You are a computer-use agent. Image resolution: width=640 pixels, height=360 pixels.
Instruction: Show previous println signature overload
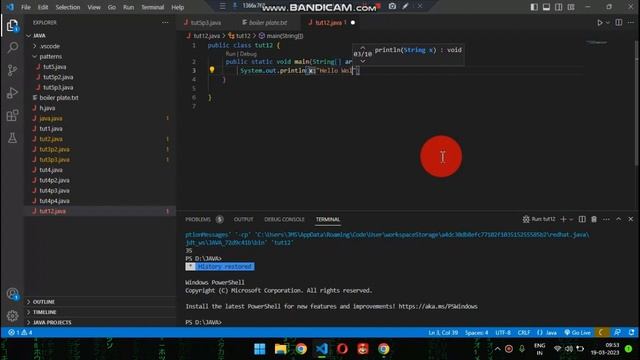[x=363, y=47]
